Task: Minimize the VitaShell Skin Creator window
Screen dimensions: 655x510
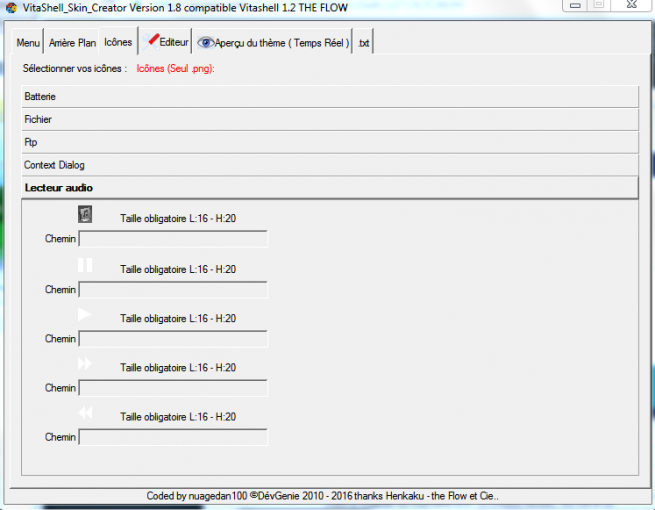Action: 575,5
